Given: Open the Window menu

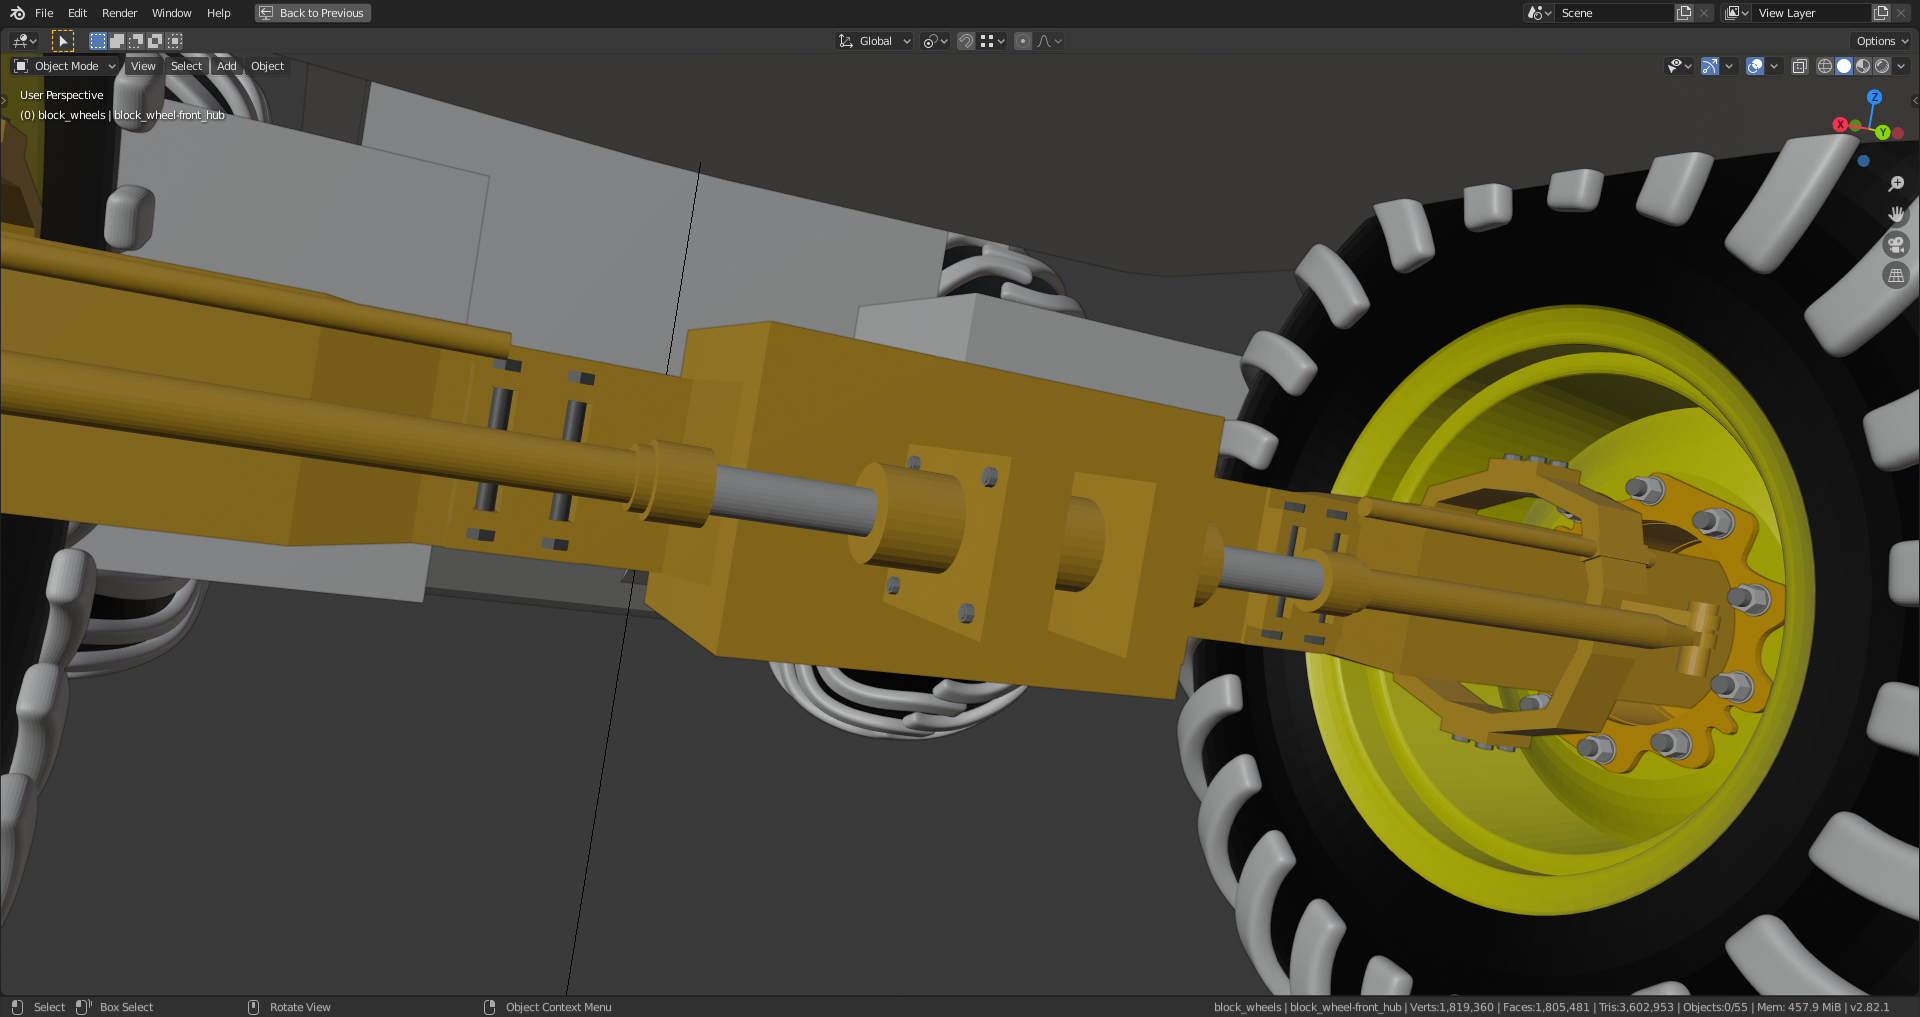Looking at the screenshot, I should [x=171, y=13].
